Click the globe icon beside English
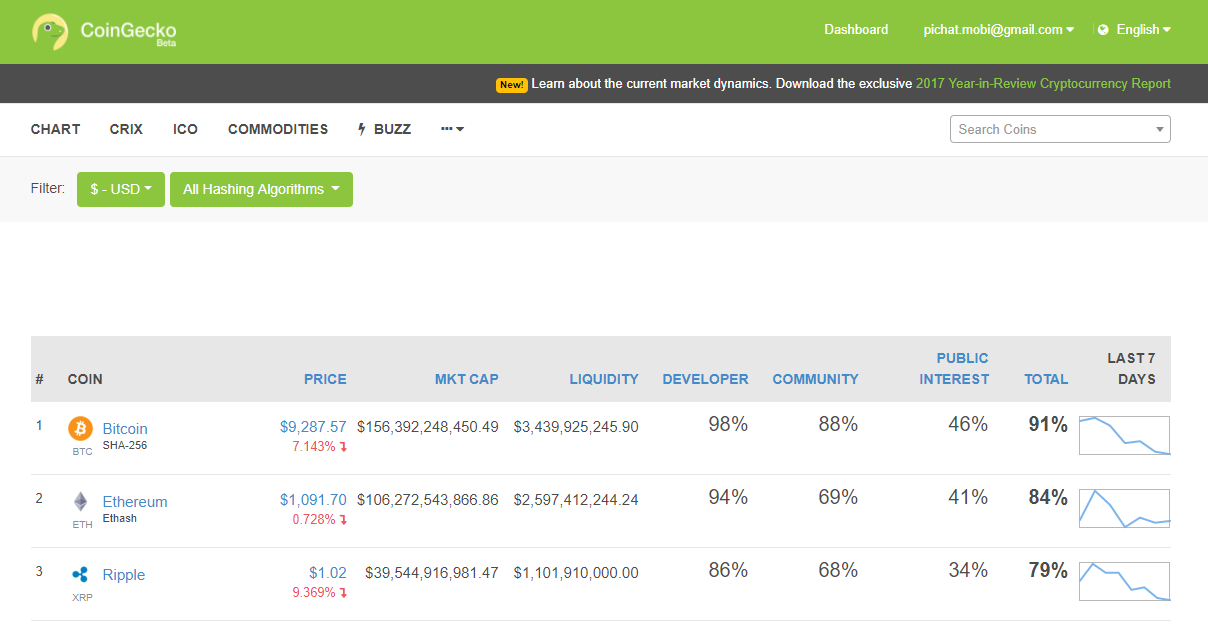This screenshot has width=1208, height=626. coord(1103,30)
